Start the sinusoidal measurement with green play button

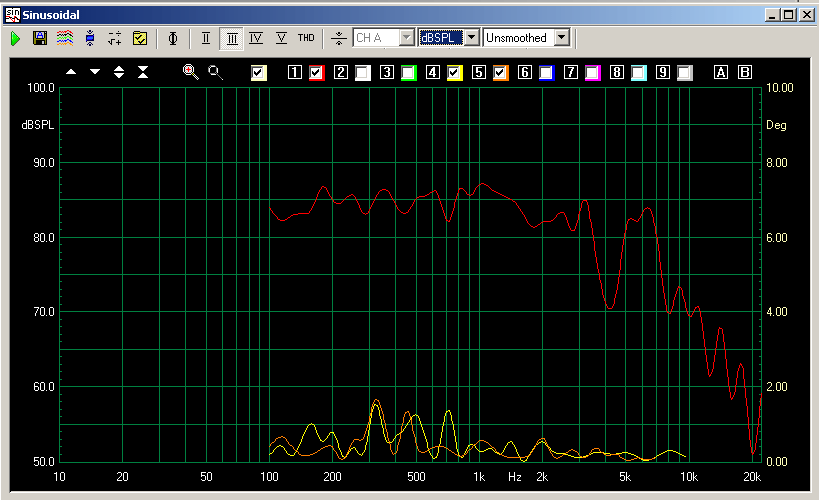point(15,38)
